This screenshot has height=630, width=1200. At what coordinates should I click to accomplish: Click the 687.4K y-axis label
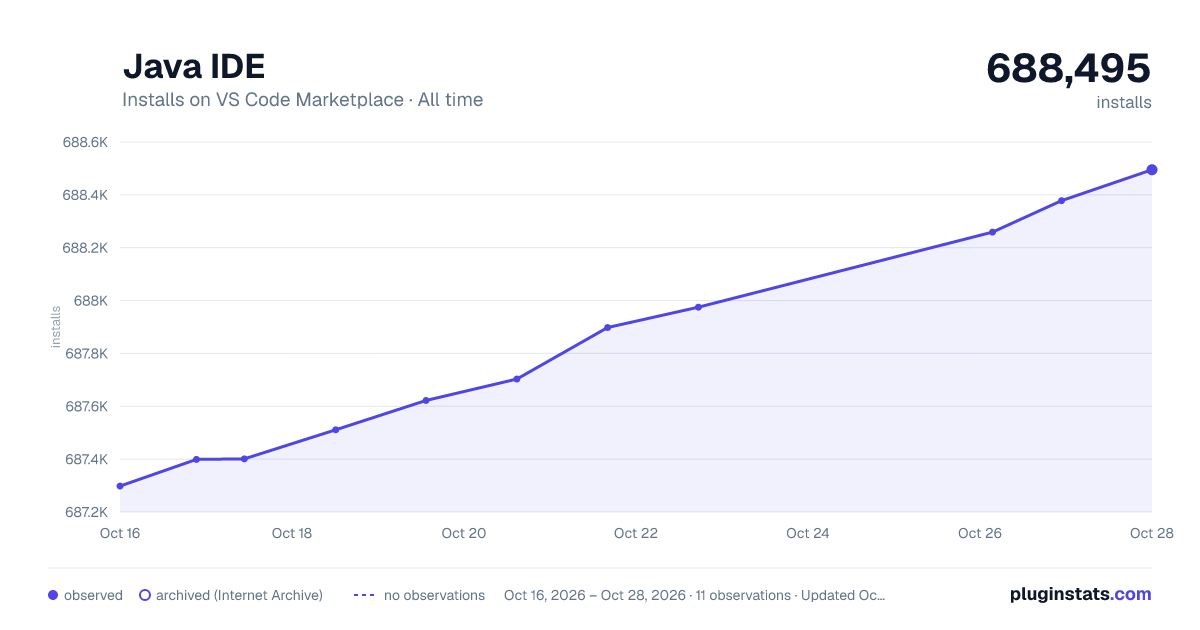tap(85, 460)
